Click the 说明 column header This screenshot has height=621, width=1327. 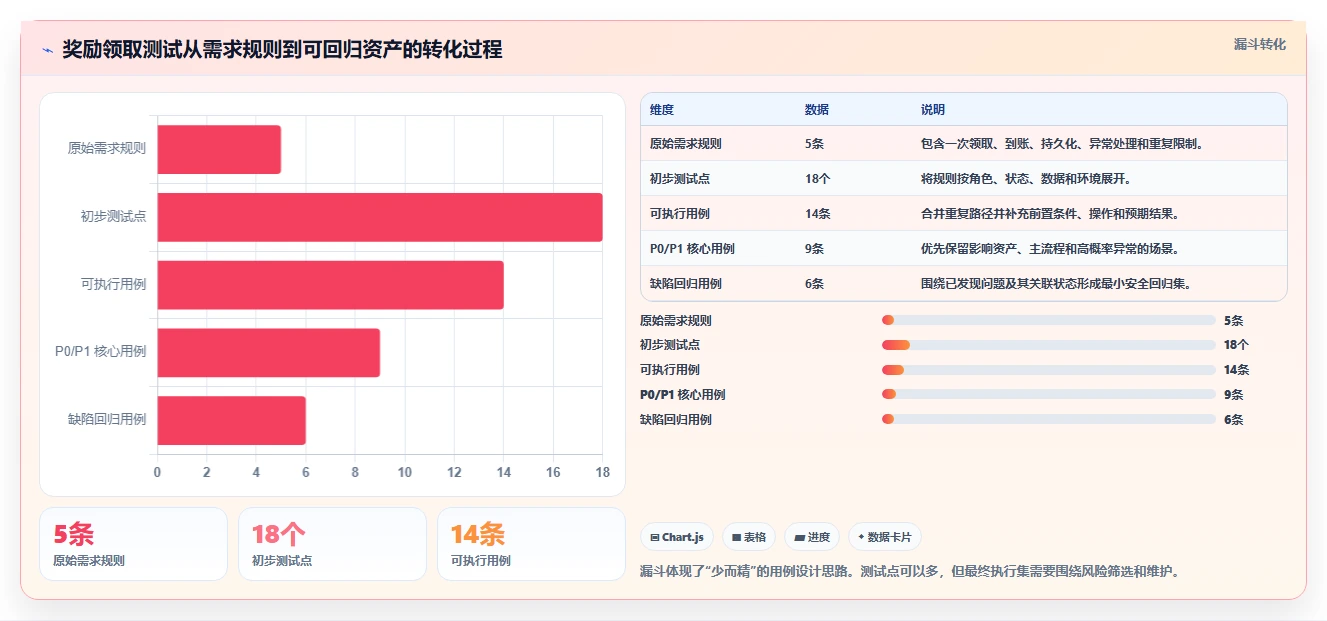click(933, 110)
